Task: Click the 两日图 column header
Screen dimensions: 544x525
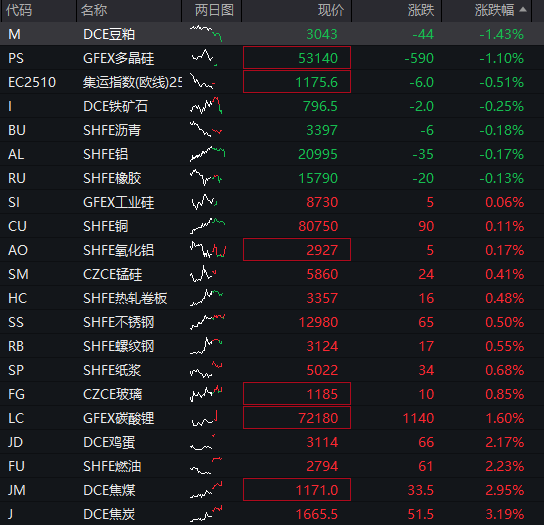Action: coord(214,10)
